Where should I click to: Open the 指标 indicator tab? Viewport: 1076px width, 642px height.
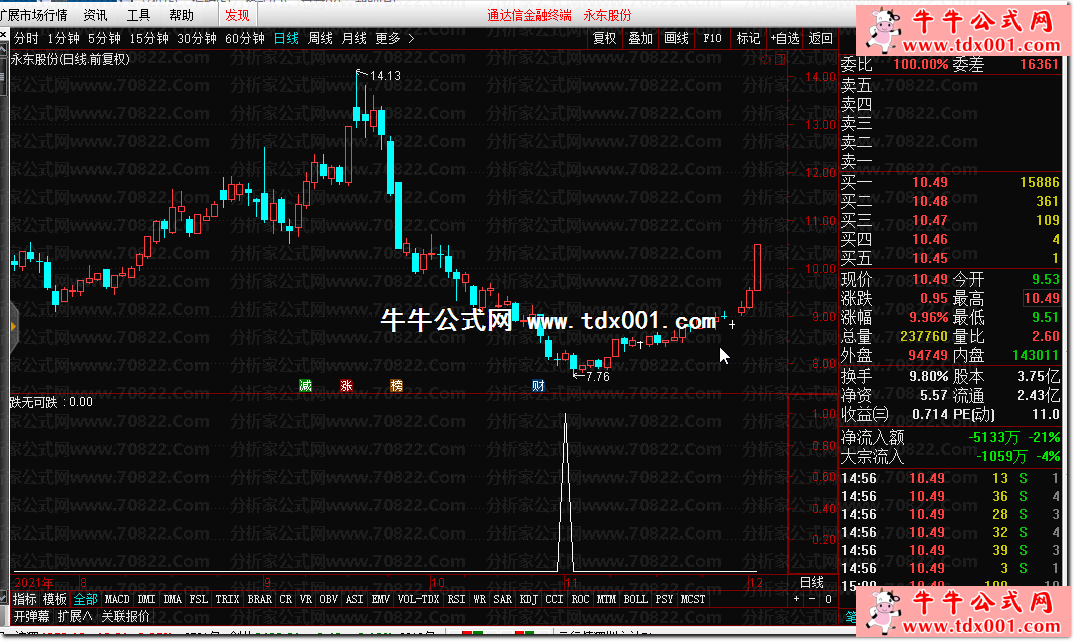point(25,599)
